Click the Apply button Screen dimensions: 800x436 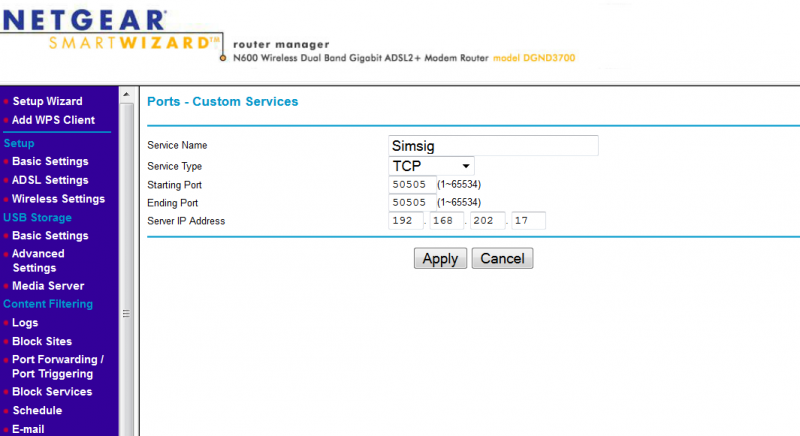(x=440, y=259)
